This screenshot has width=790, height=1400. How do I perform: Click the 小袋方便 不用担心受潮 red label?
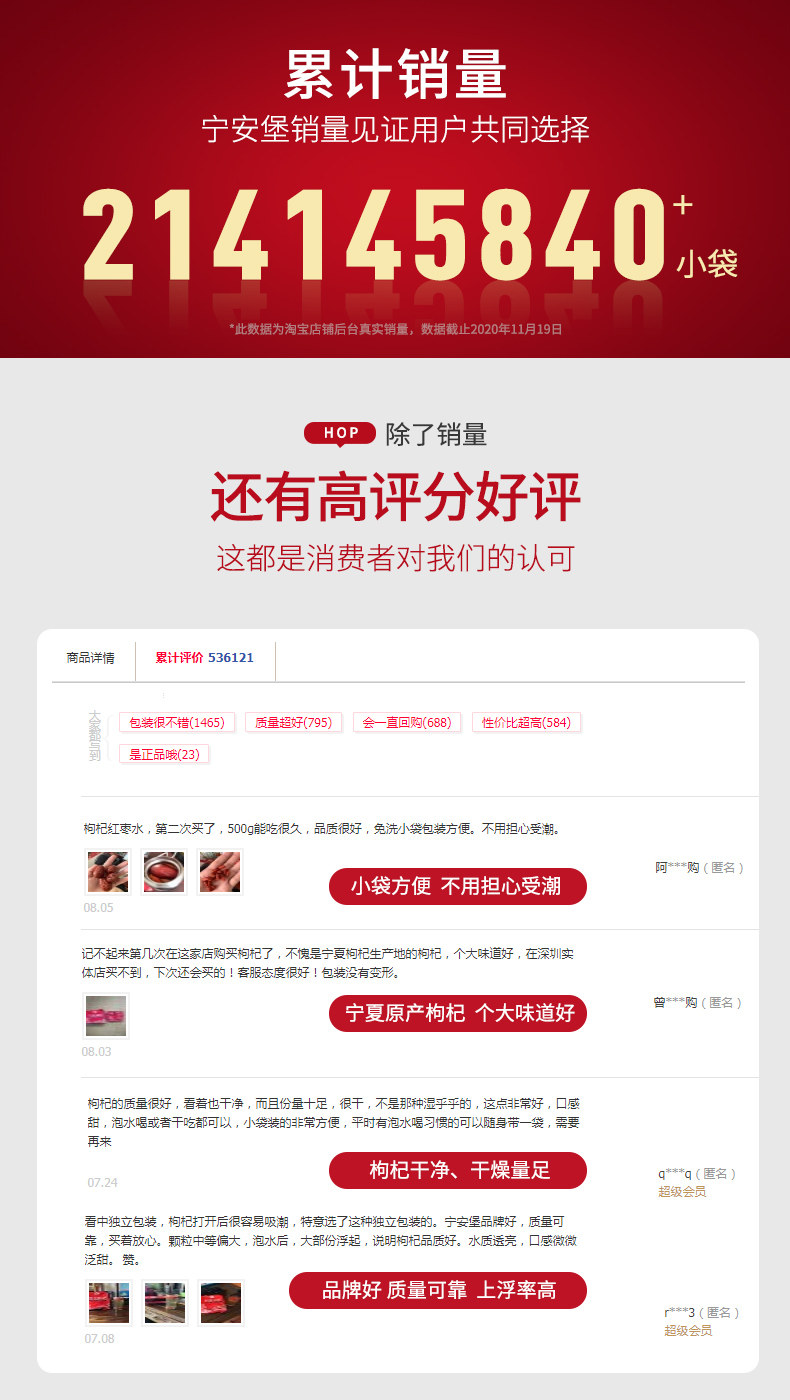458,886
